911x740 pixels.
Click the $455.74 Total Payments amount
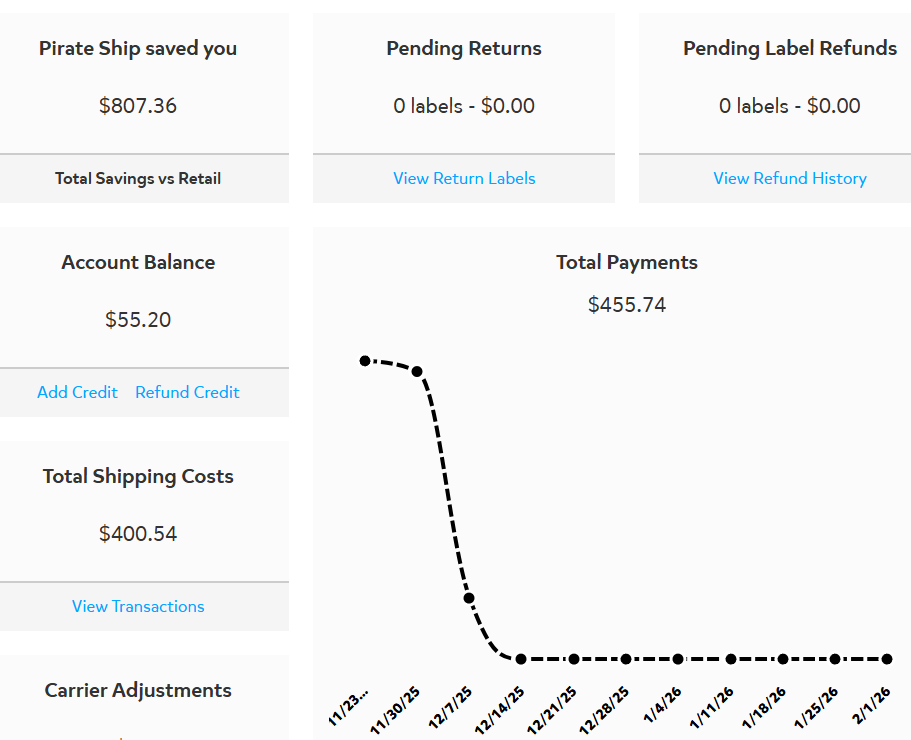pos(627,305)
